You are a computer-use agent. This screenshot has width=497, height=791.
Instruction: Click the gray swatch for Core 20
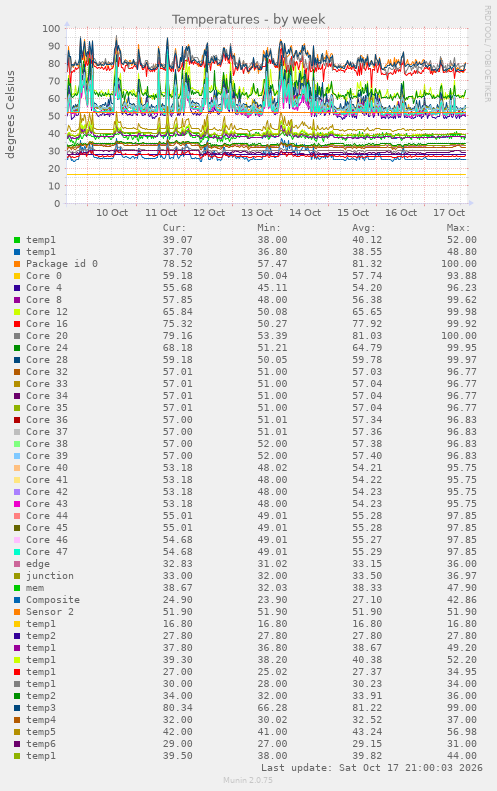(x=17, y=336)
